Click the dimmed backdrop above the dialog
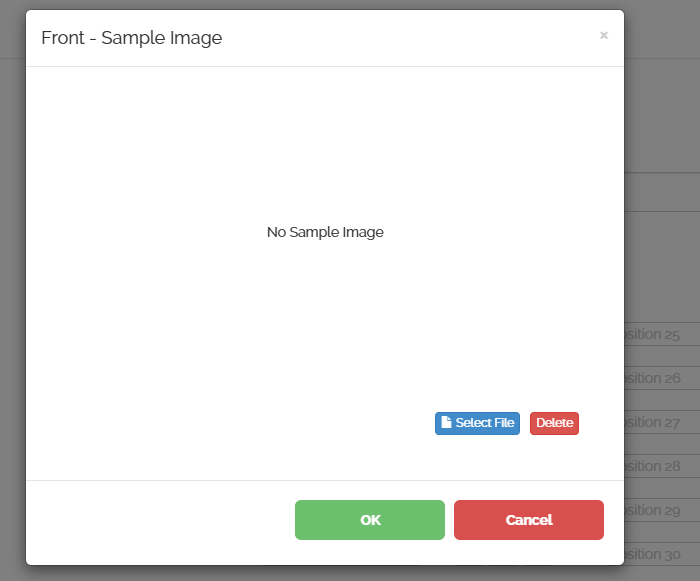This screenshot has width=700, height=581. tap(300, 4)
